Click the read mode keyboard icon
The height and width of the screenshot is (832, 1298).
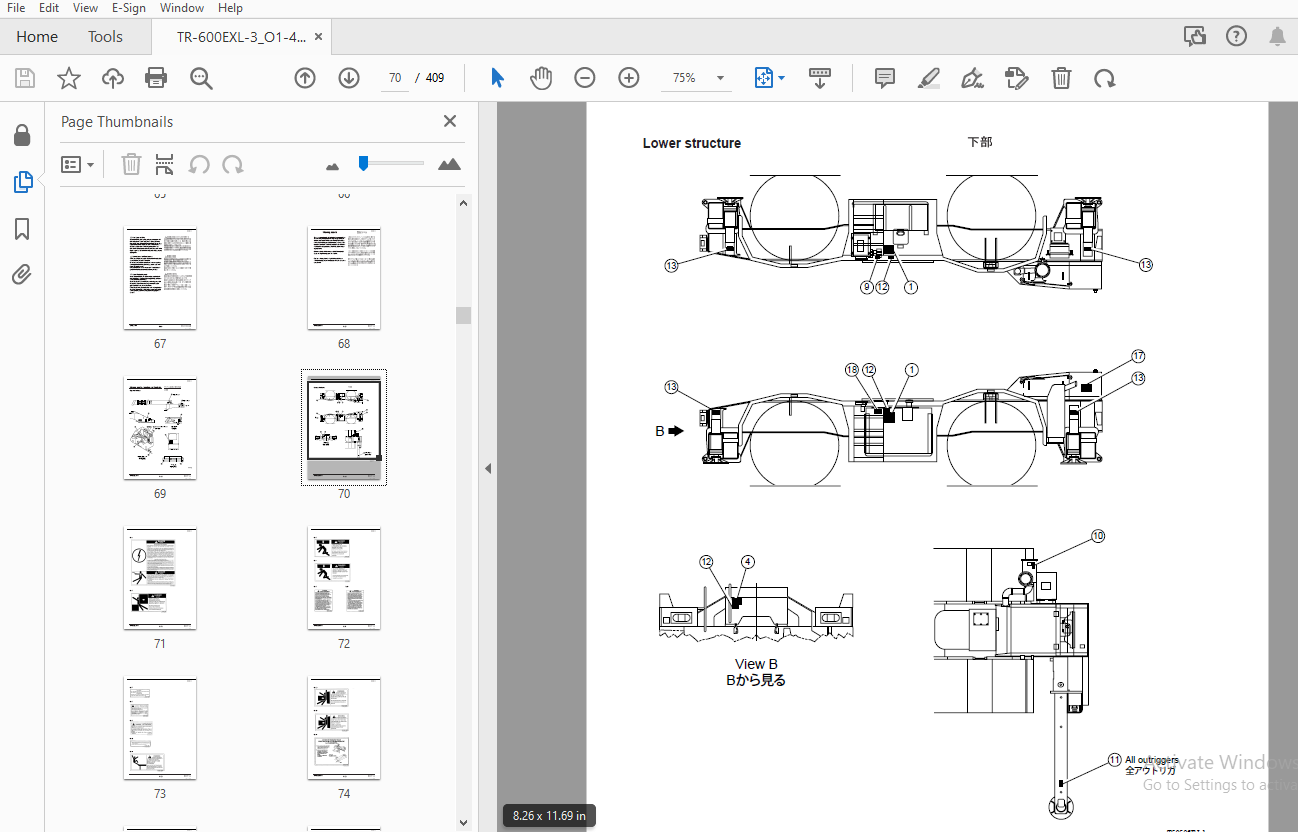pyautogui.click(x=820, y=78)
